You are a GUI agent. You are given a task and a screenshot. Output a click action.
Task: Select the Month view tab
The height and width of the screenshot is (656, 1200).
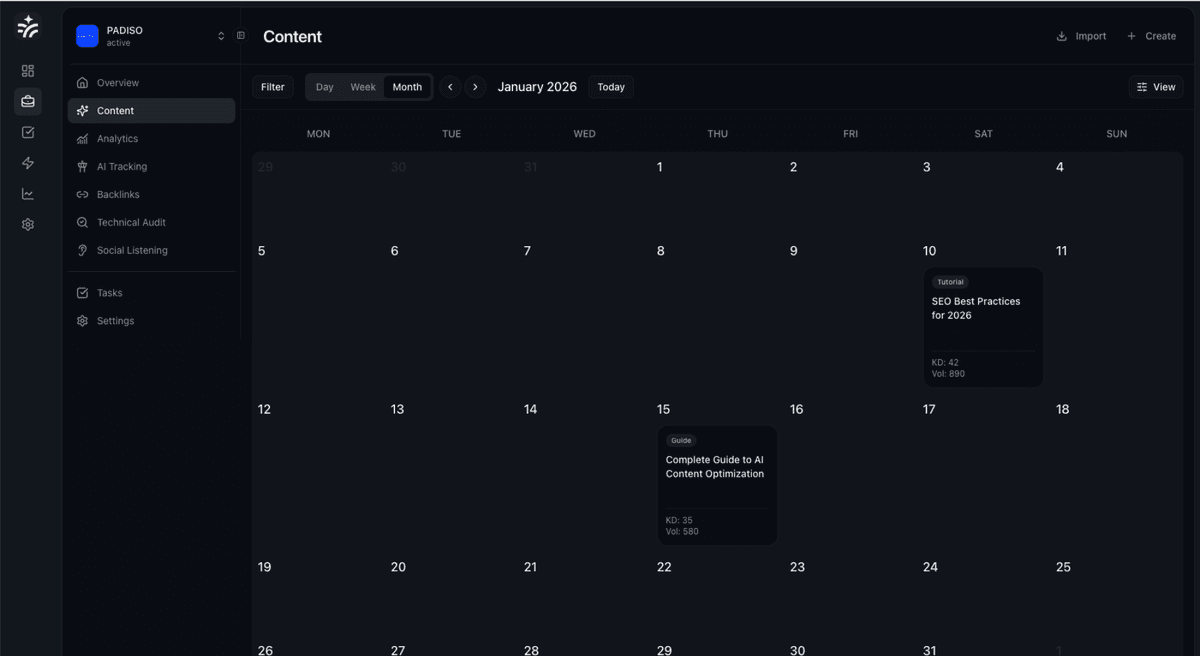coord(407,87)
